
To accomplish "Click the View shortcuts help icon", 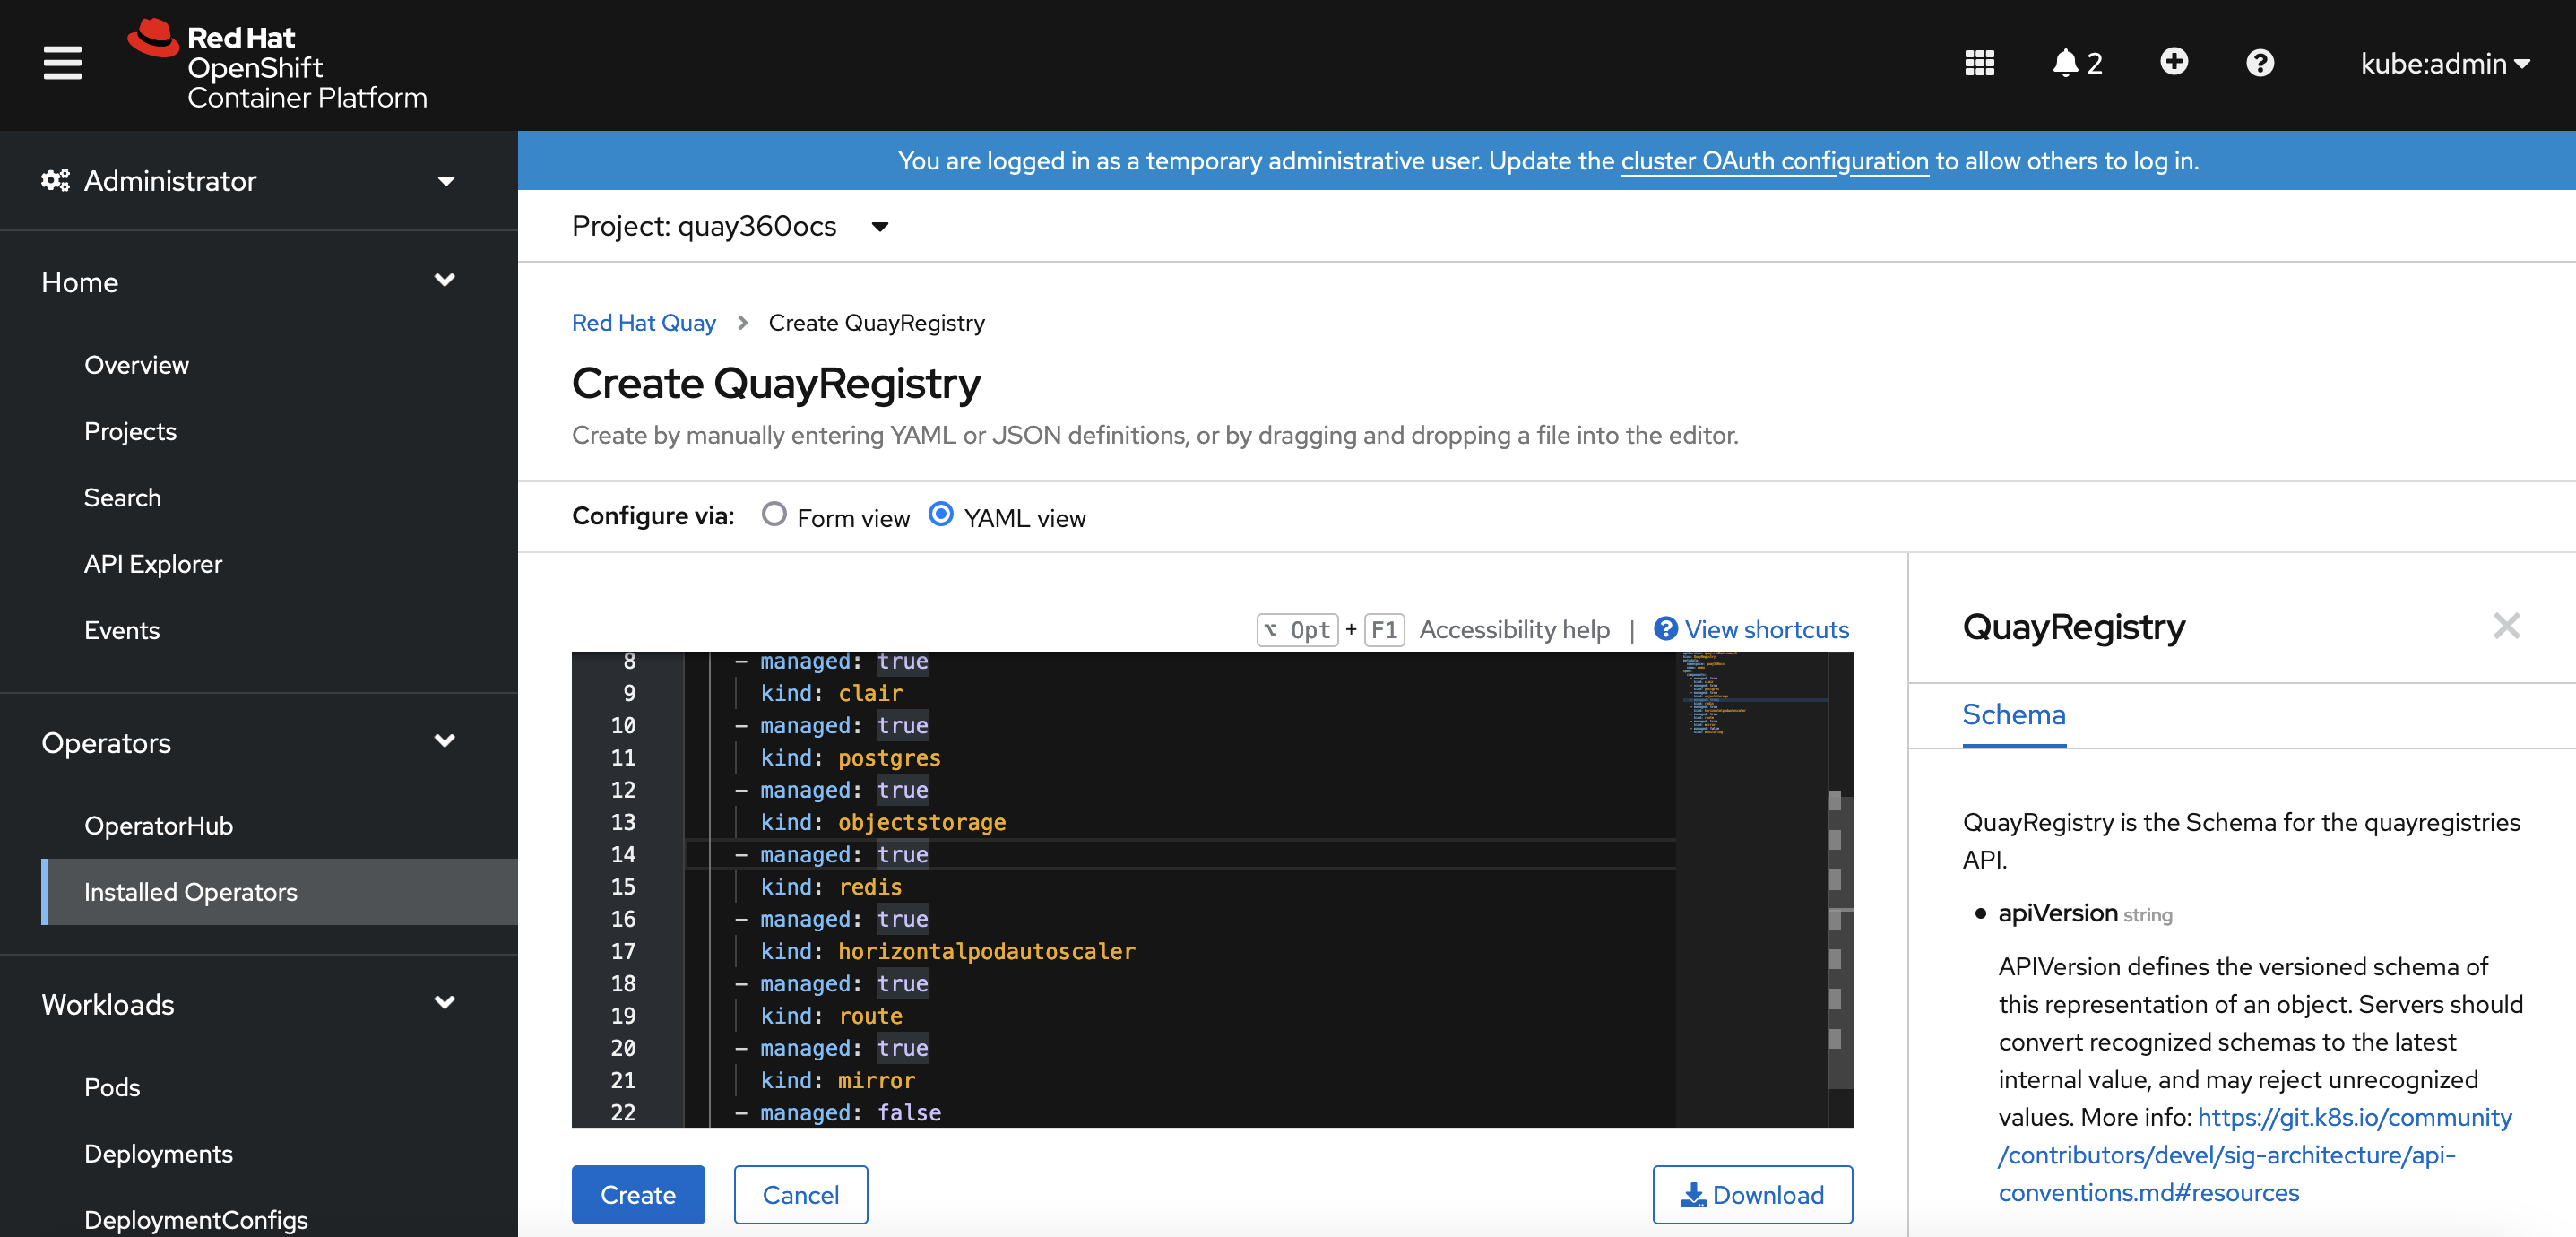I will coord(1665,629).
